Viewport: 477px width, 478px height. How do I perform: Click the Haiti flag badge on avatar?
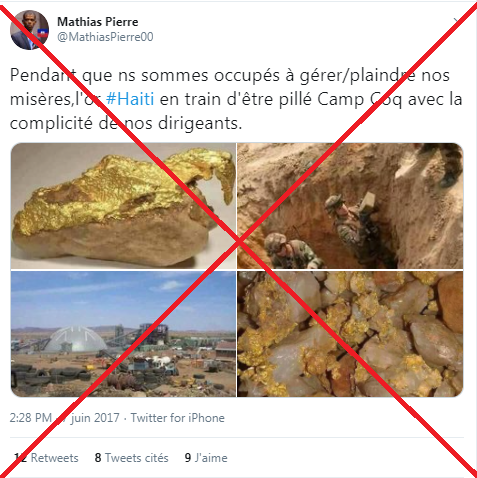coord(43,34)
